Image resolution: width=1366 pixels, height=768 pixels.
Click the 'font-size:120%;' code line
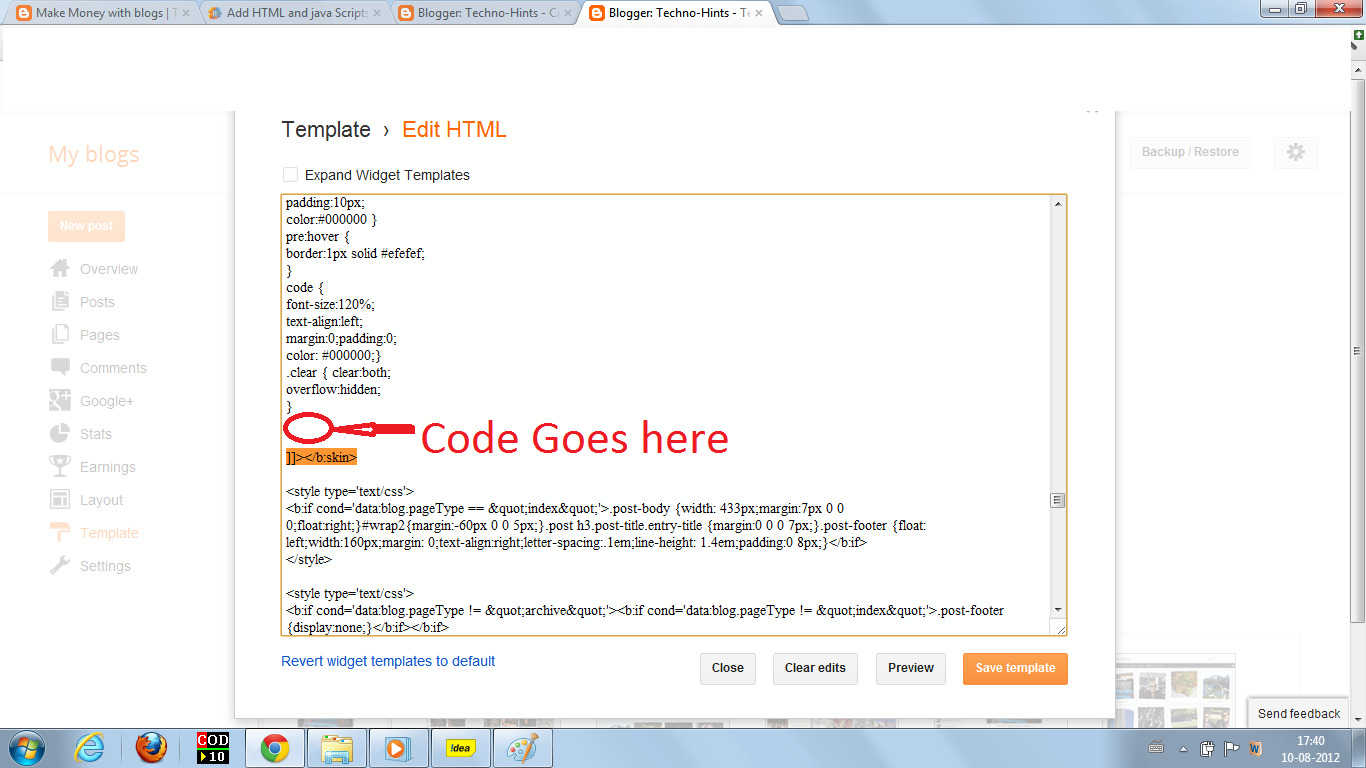pyautogui.click(x=330, y=304)
